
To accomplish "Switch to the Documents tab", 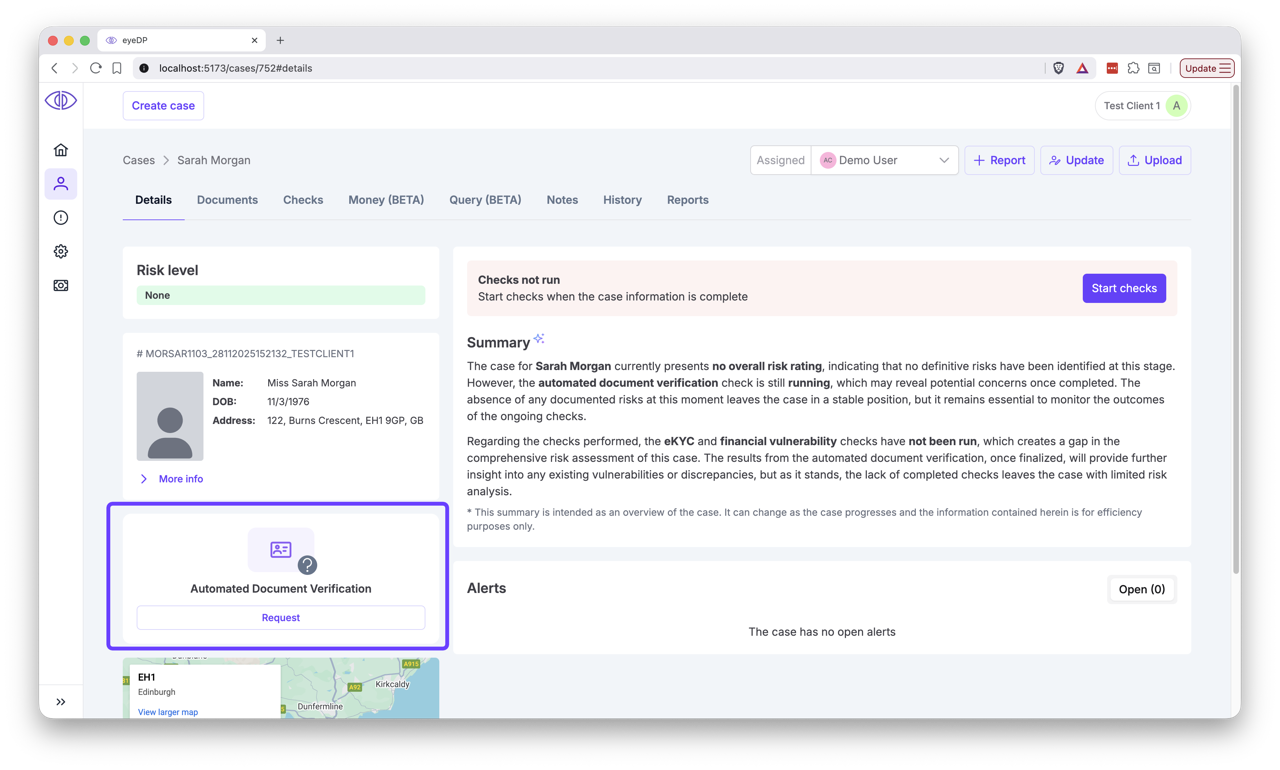I will pyautogui.click(x=227, y=200).
